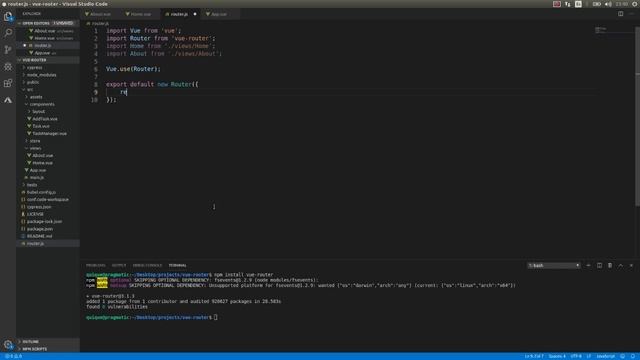The height and width of the screenshot is (360, 640).
Task: Close the terminal panel
Action: point(631,265)
